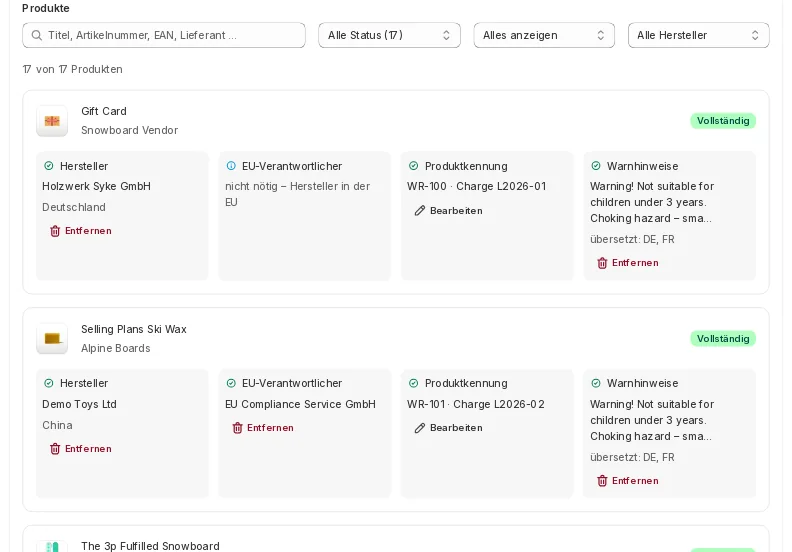Screen dimensions: 792x552
Task: Click nicht nötig – Hersteller in der EU
Action: pyautogui.click(x=298, y=194)
